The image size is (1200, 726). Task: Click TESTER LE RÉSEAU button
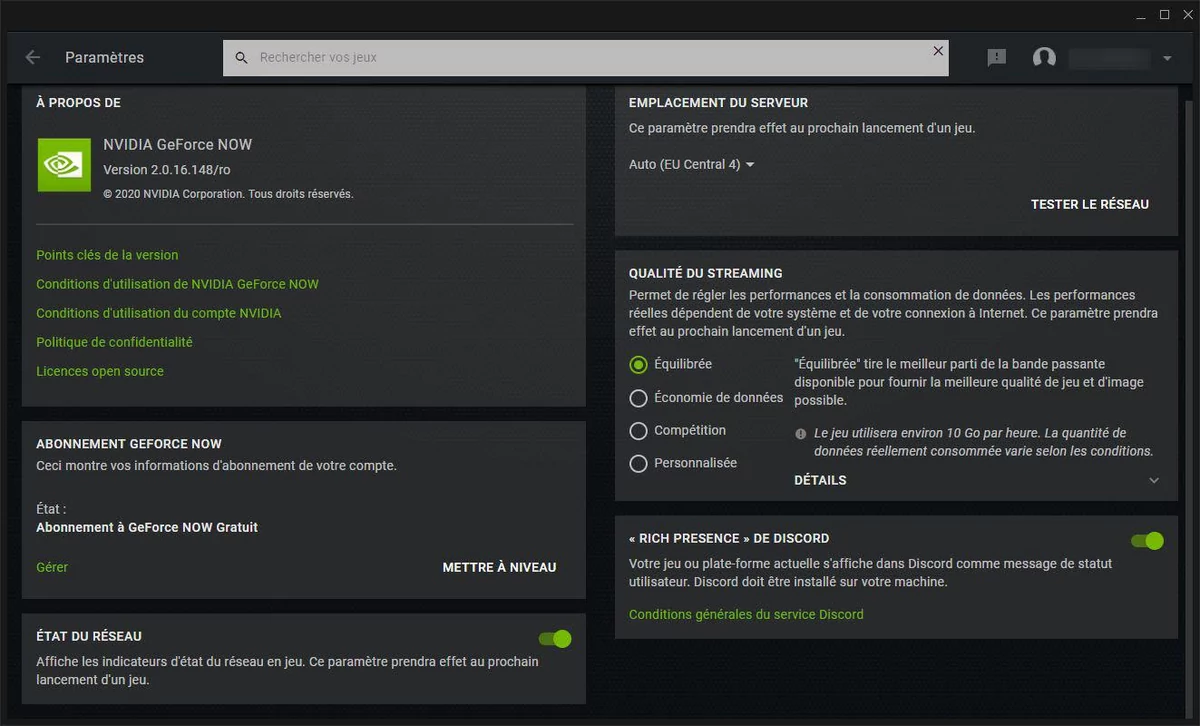point(1090,204)
